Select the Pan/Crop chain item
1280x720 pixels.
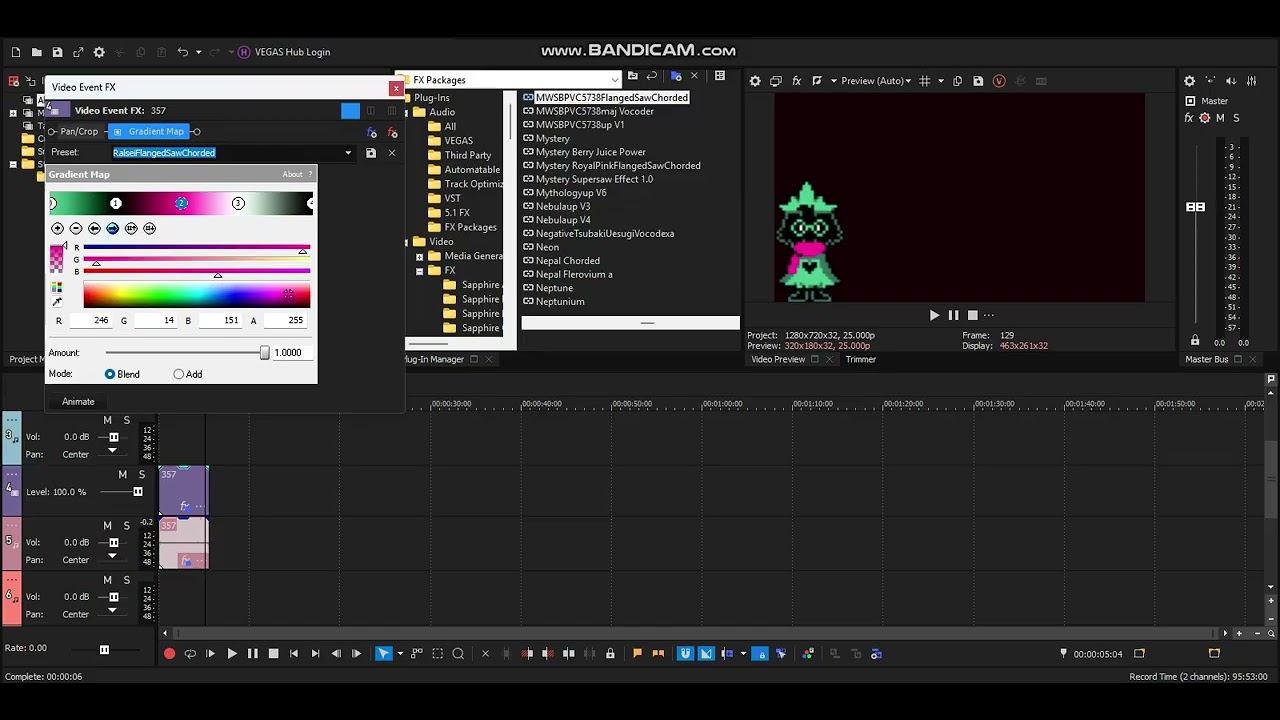(79, 131)
